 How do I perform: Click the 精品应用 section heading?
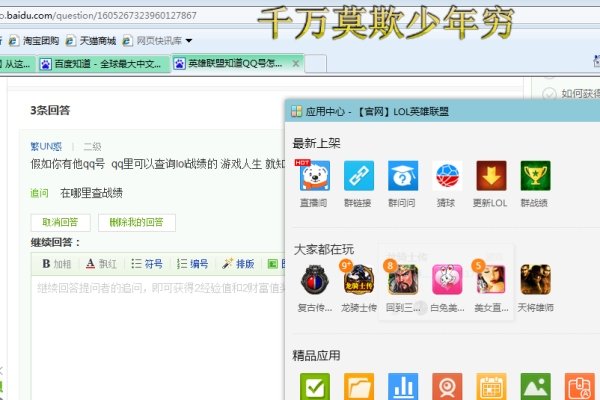click(x=316, y=356)
